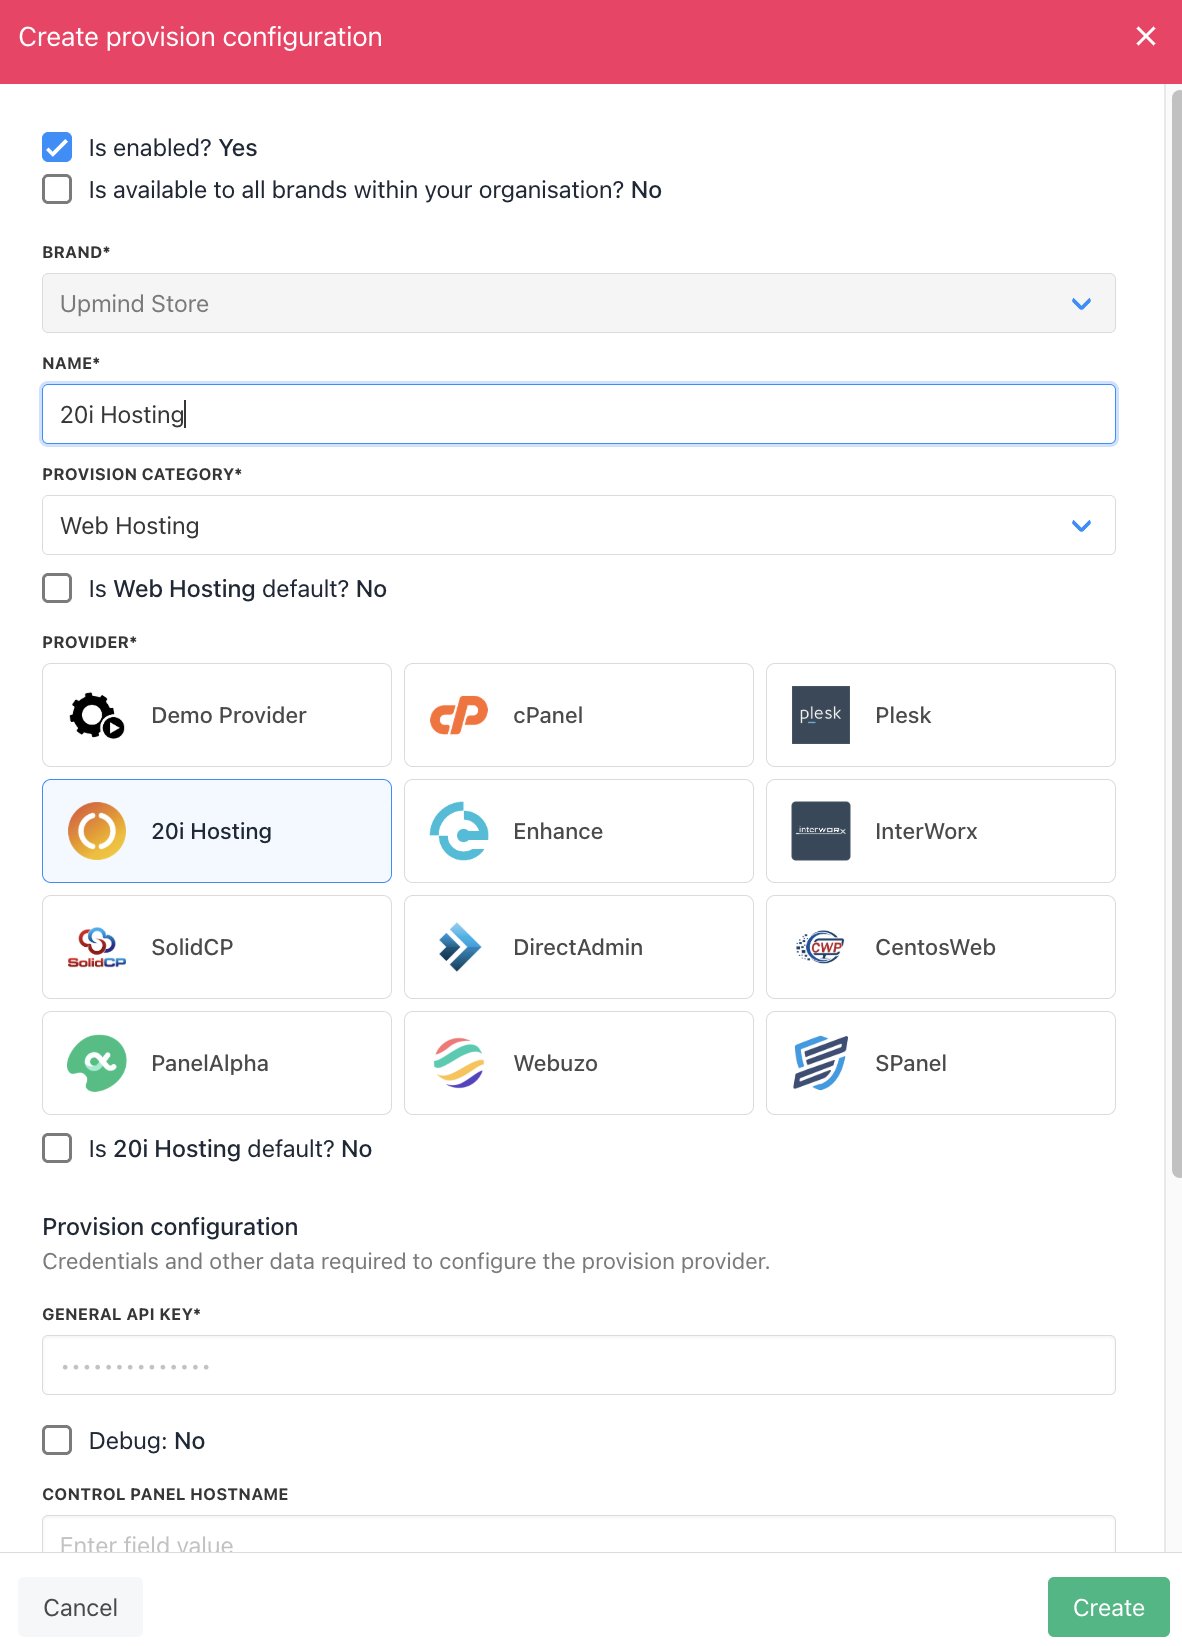Pick the CentosWeb CWP icon
Viewport: 1182px width, 1646px height.
pyautogui.click(x=821, y=947)
